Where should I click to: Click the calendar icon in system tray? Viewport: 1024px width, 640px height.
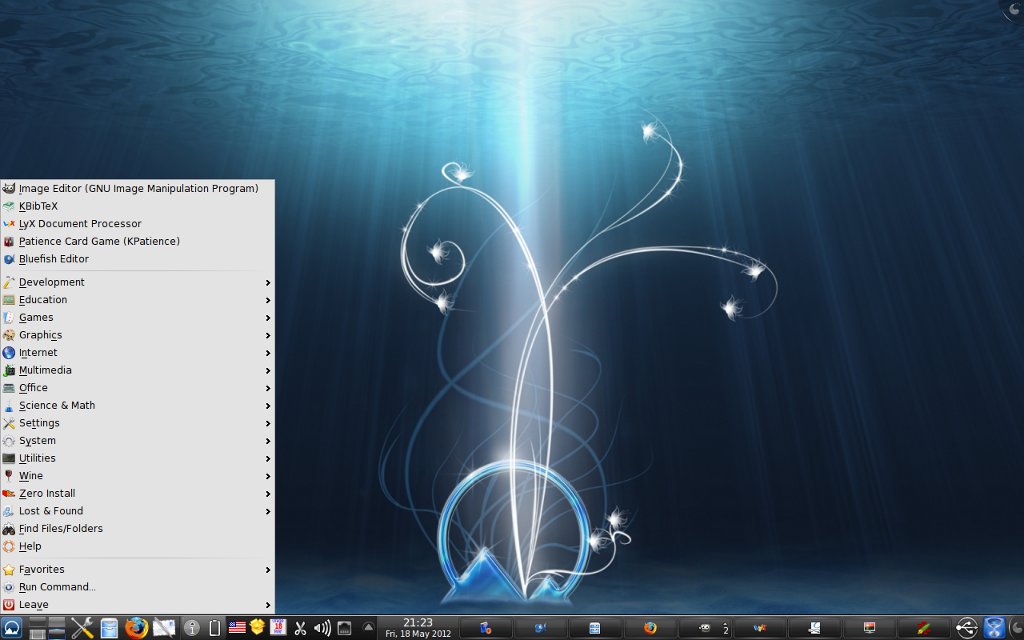click(279, 628)
